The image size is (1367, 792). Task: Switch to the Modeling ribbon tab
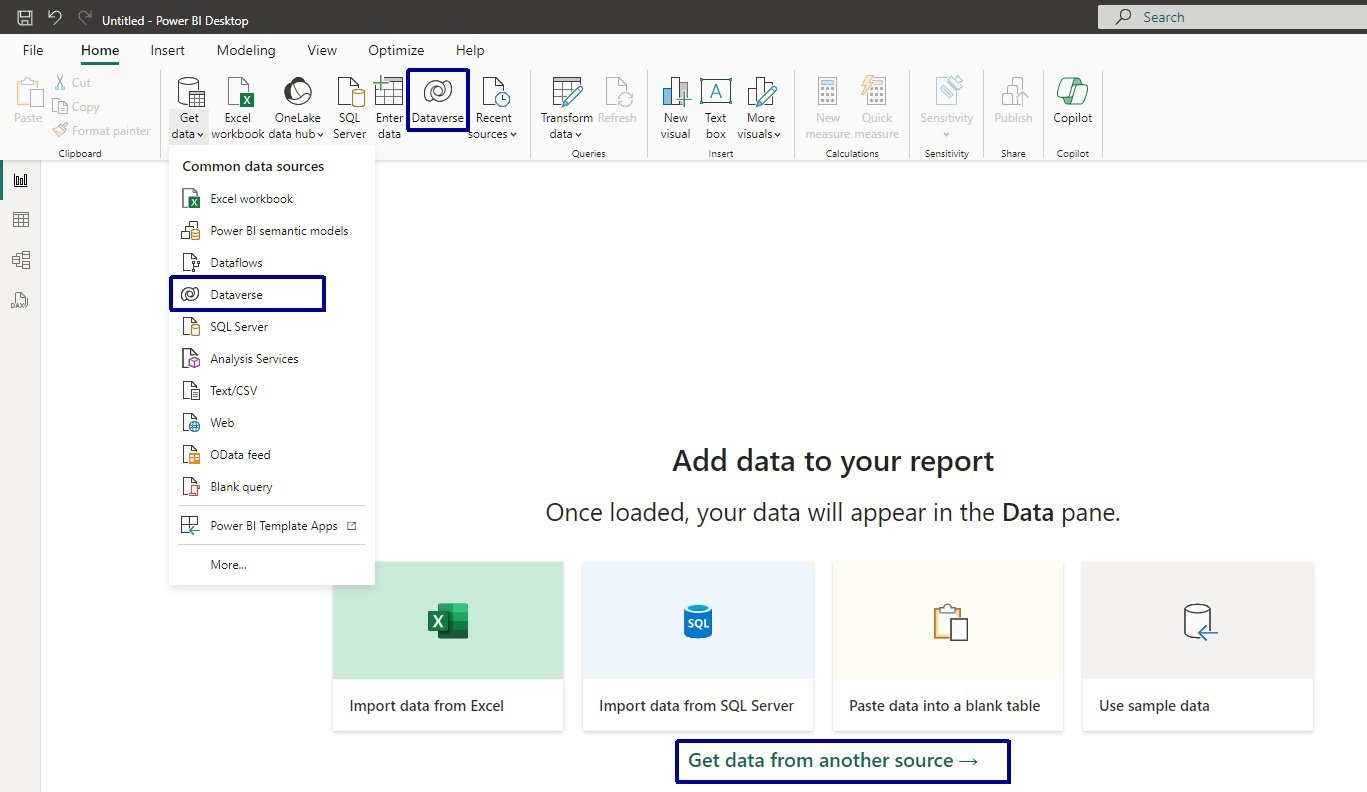[246, 50]
